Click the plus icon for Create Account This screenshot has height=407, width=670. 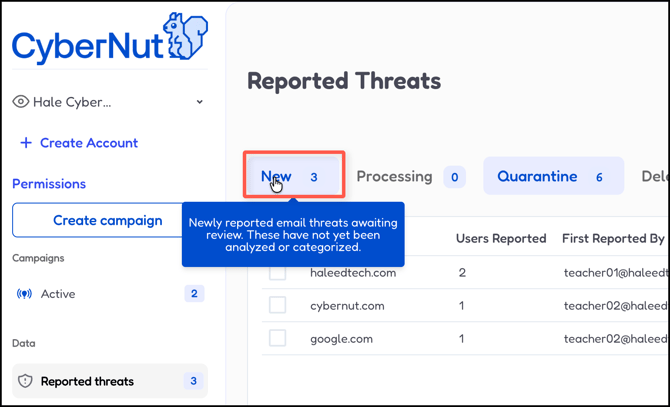pyautogui.click(x=26, y=143)
